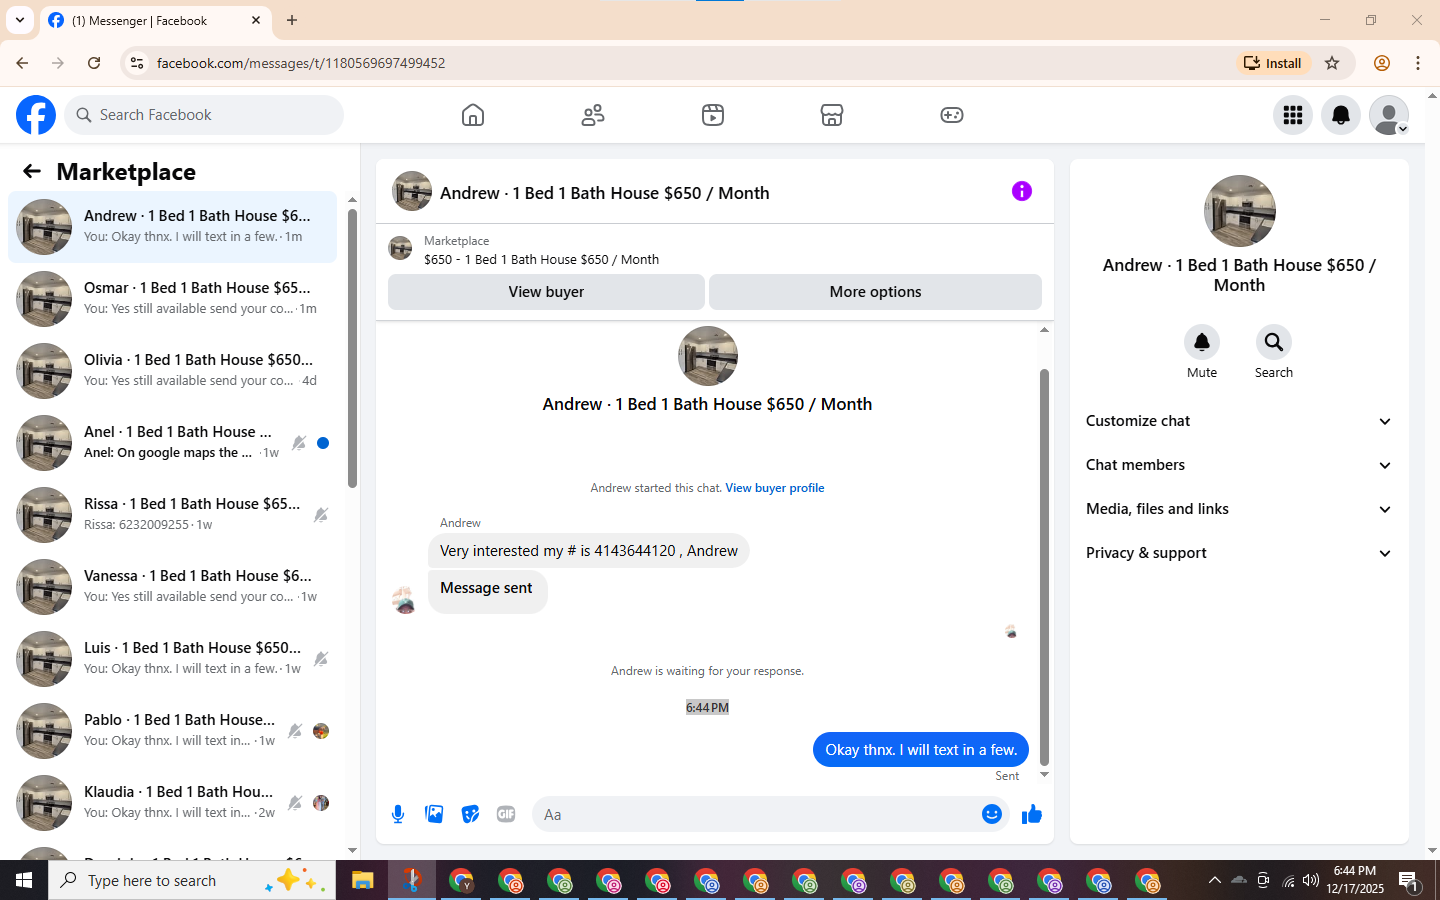Click the Install app button in address bar
Screen dimensions: 1440x900
point(1272,63)
